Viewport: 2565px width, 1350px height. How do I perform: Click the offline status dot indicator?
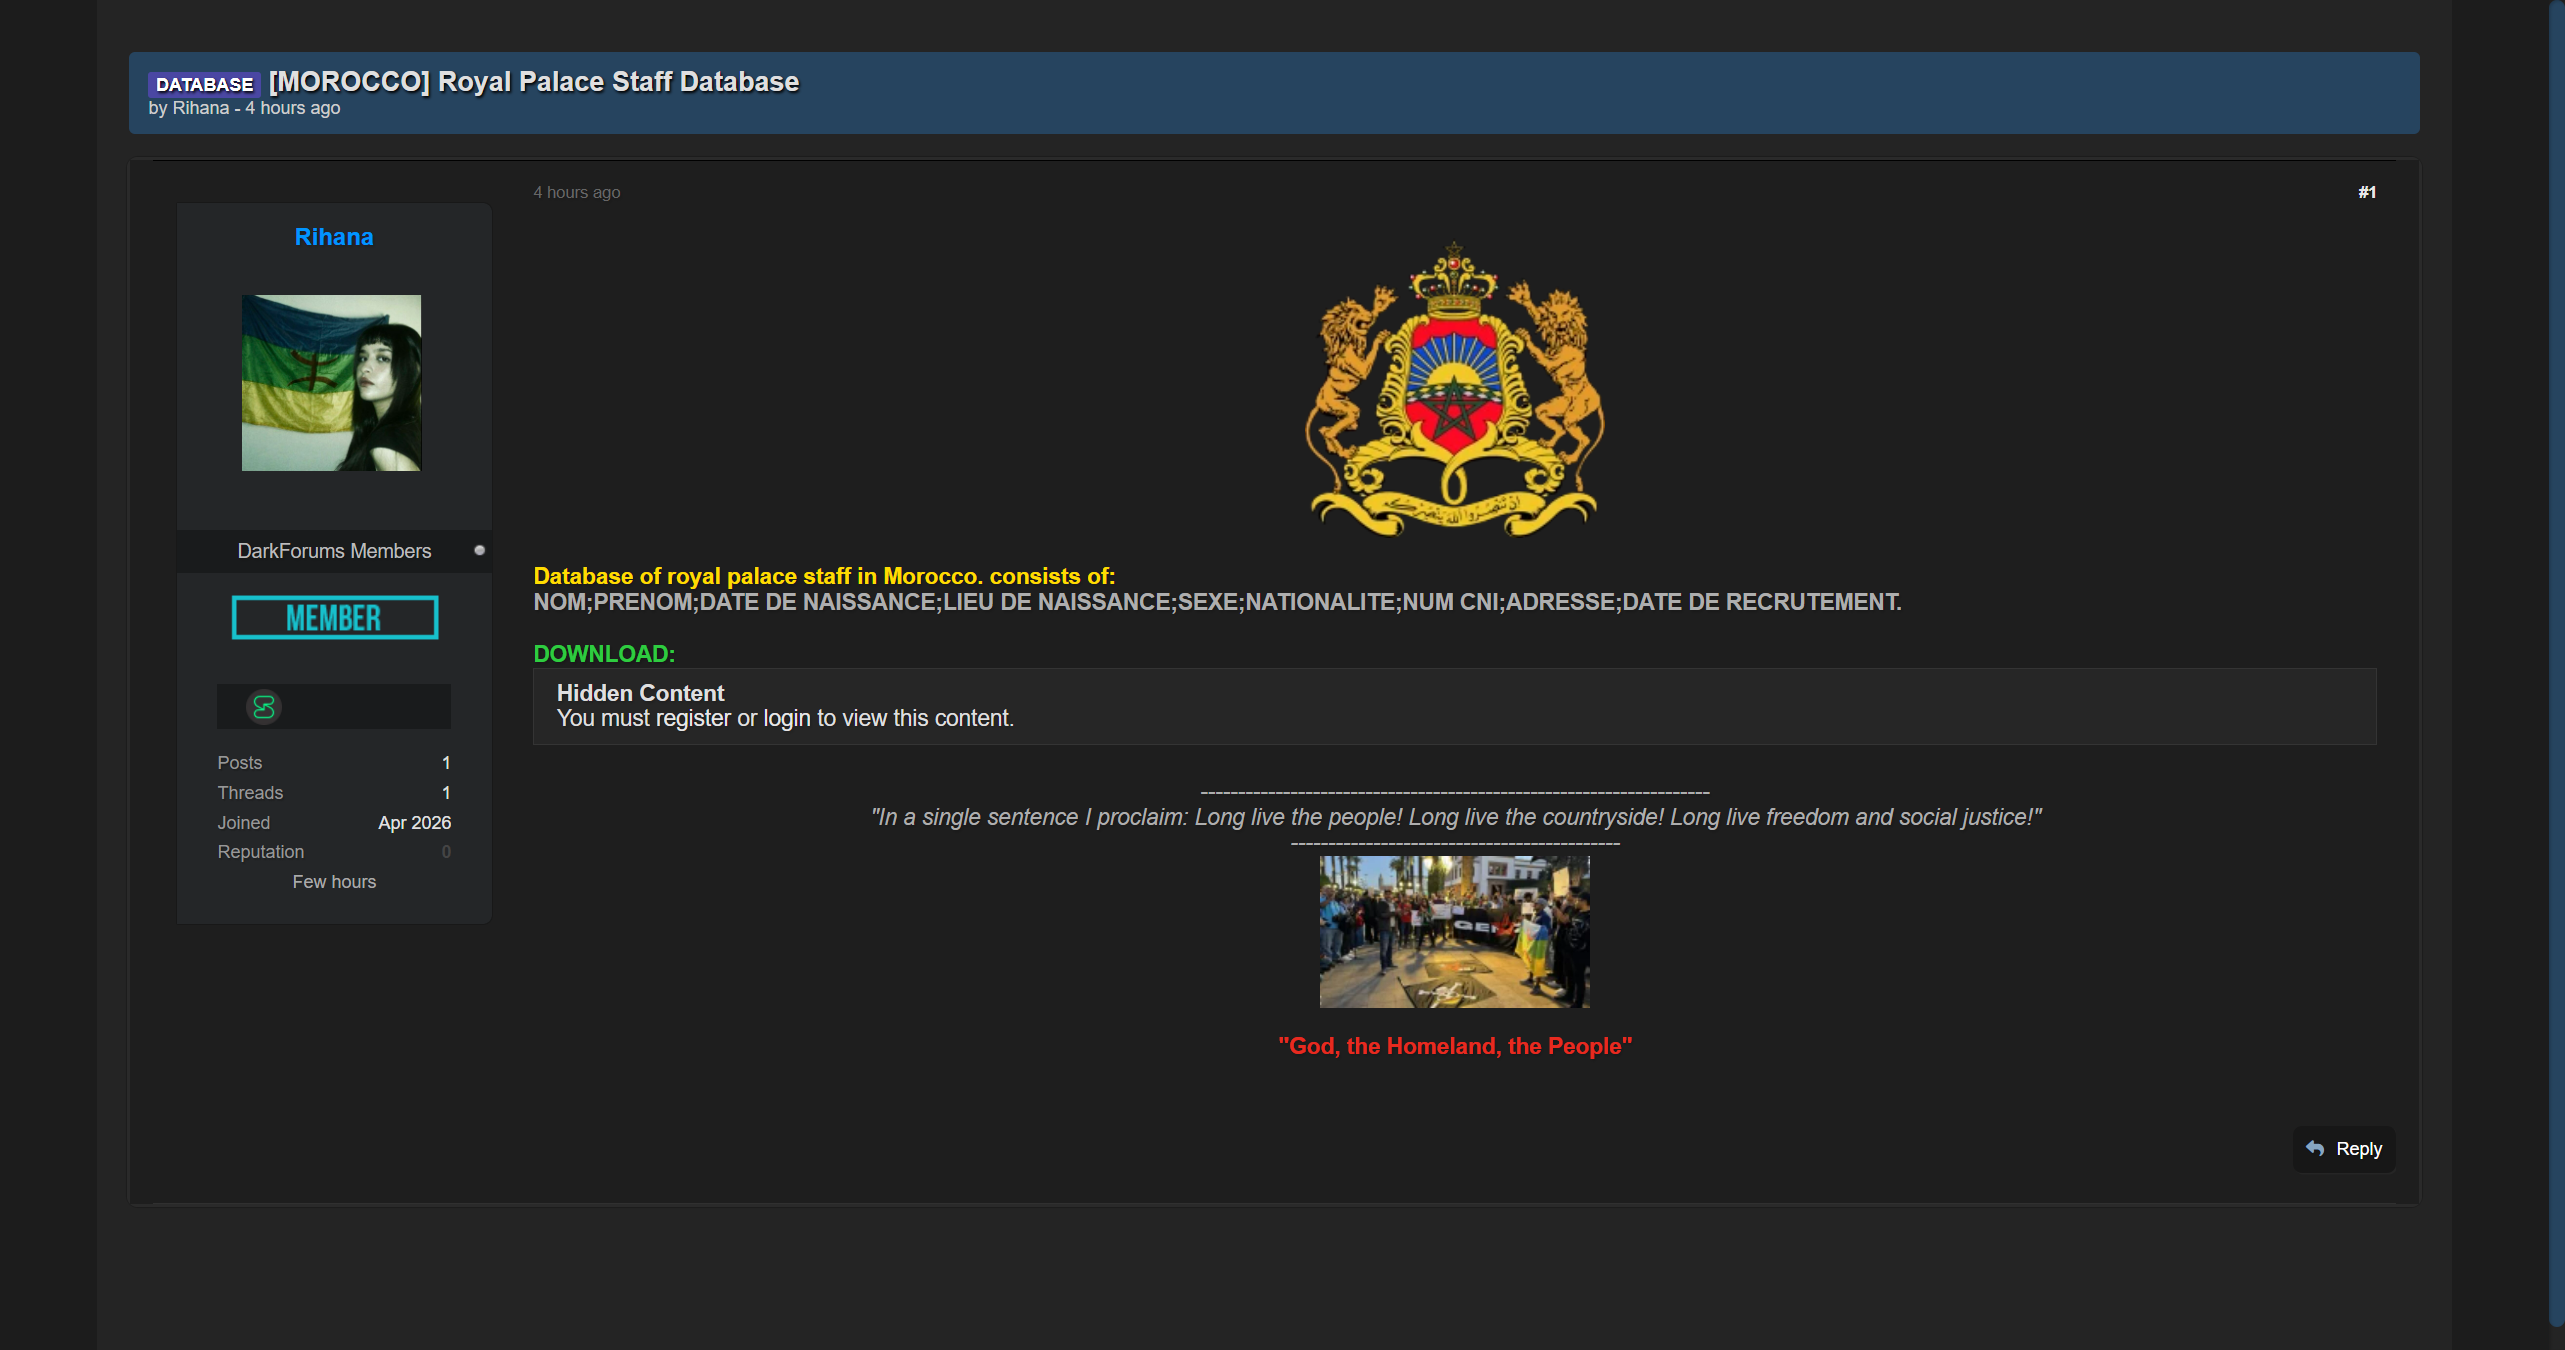[479, 550]
